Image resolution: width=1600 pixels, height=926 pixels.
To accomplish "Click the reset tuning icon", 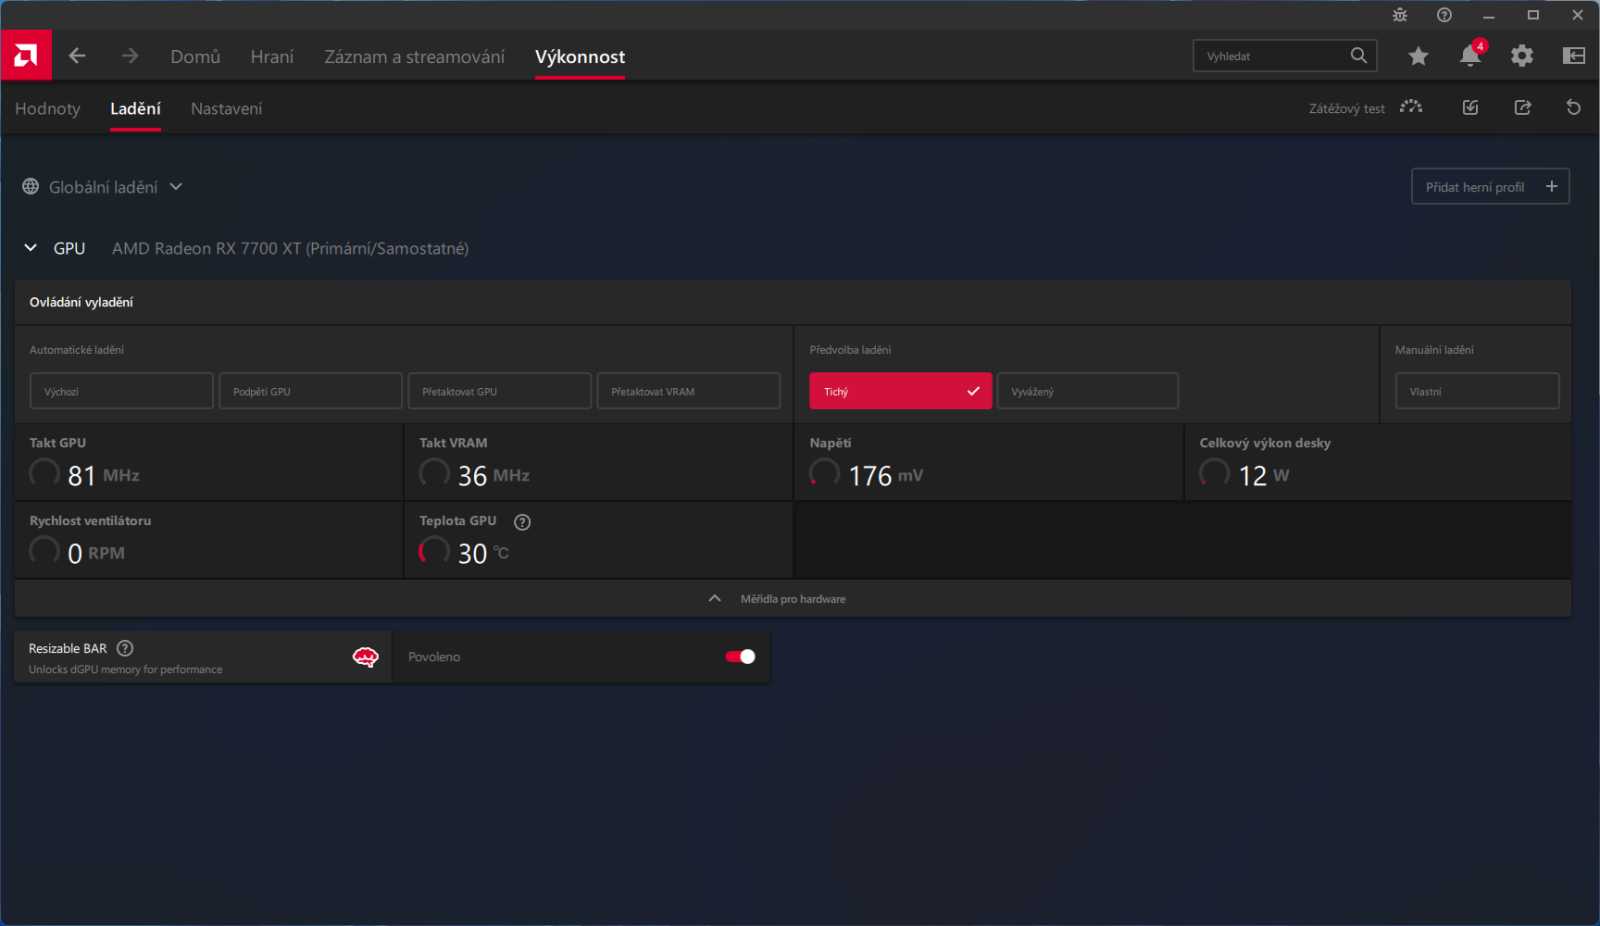I will pos(1574,108).
